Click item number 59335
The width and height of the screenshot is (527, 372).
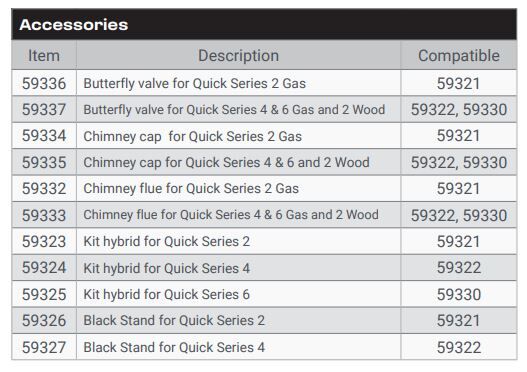44,162
